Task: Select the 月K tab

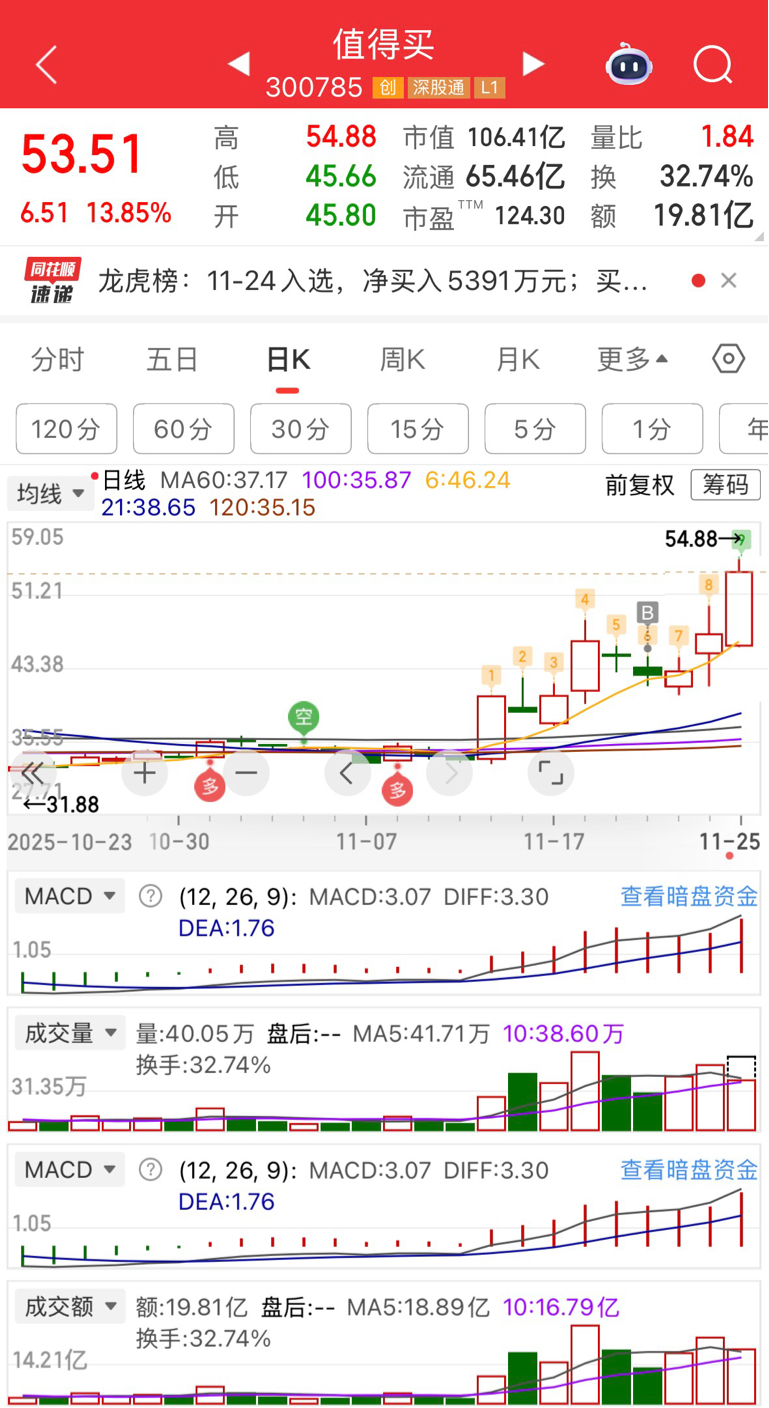Action: [x=518, y=359]
